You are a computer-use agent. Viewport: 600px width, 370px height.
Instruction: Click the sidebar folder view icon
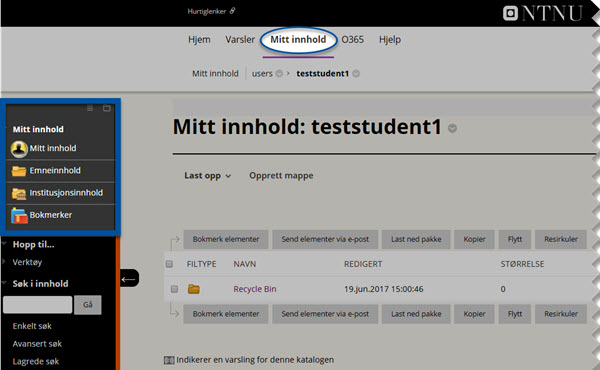pos(107,108)
